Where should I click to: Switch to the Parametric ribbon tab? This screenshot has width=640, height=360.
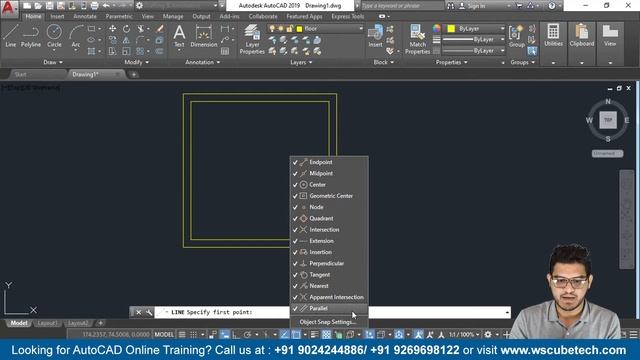click(x=119, y=17)
